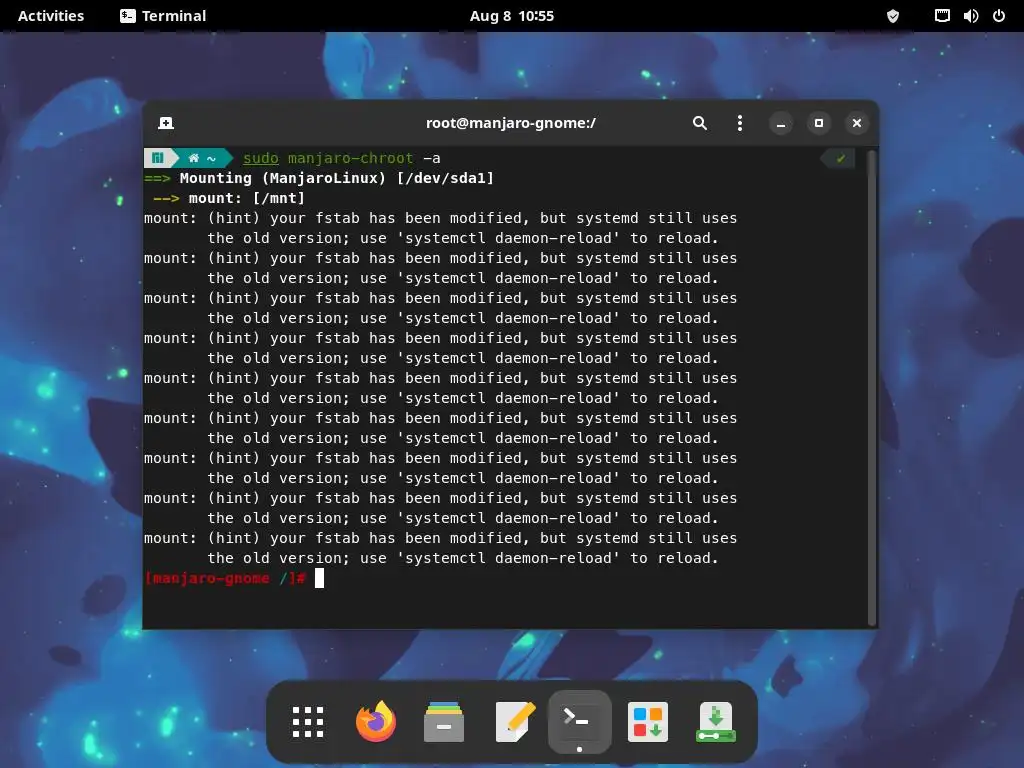The image size is (1024, 768).
Task: Open the power menu icon
Action: click(999, 16)
